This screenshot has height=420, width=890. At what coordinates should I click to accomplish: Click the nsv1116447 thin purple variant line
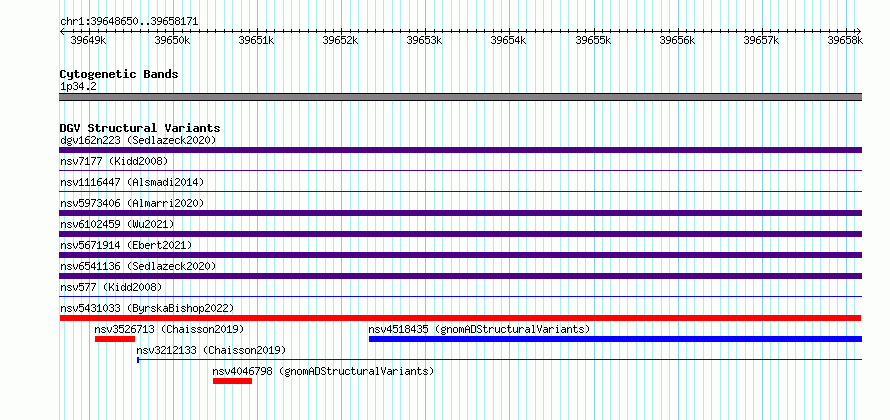click(x=460, y=192)
